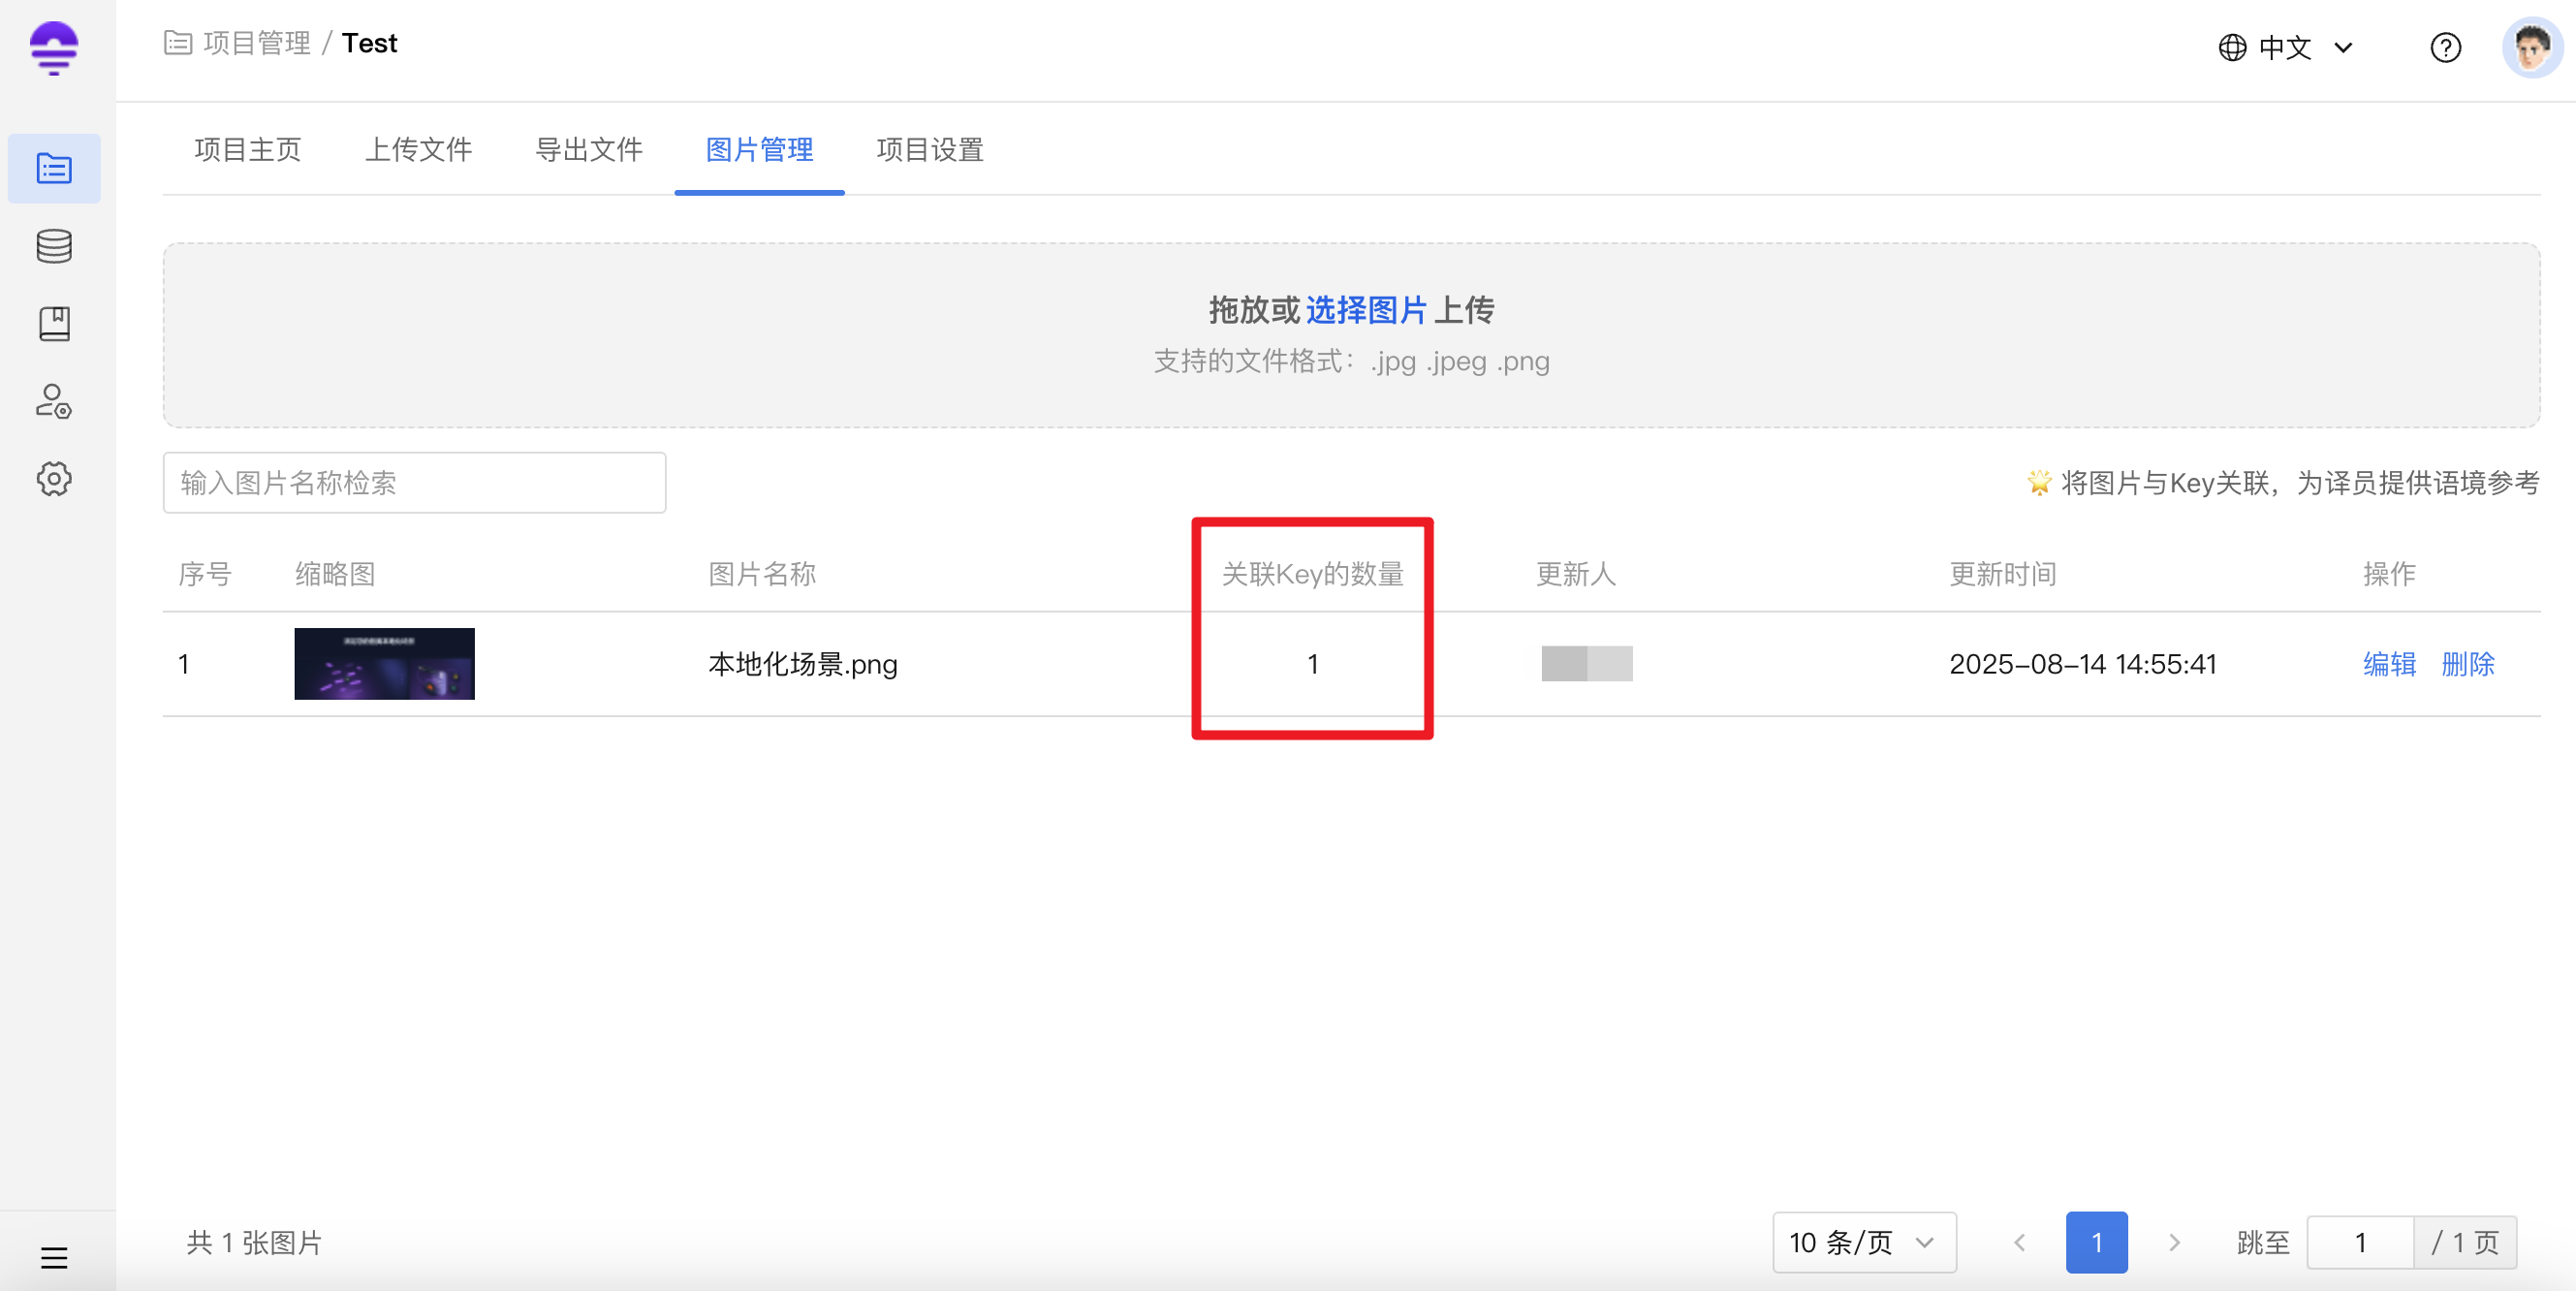This screenshot has width=2576, height=1291.
Task: Click the 缩略图 column header
Action: 335,574
